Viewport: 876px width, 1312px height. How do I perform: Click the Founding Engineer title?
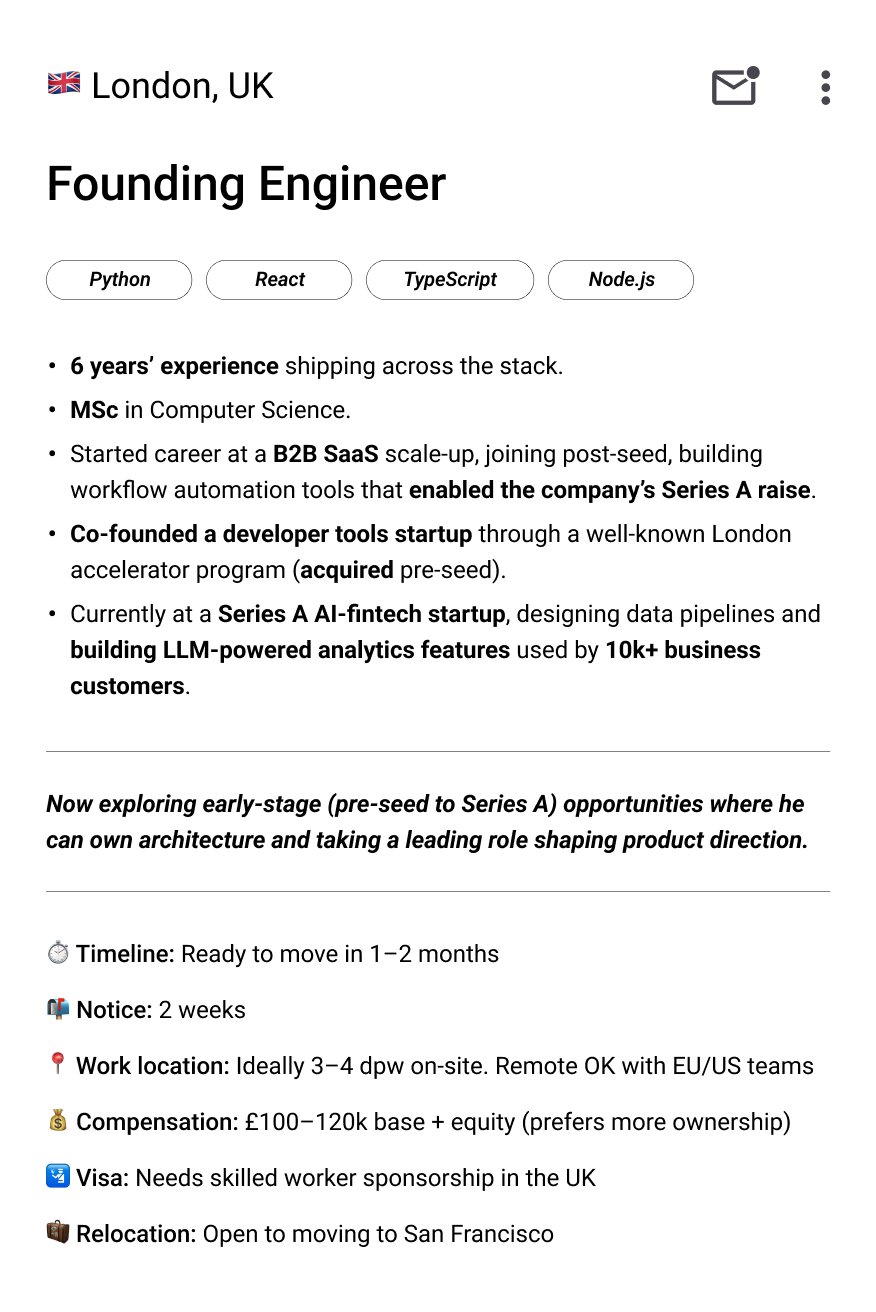[245, 184]
